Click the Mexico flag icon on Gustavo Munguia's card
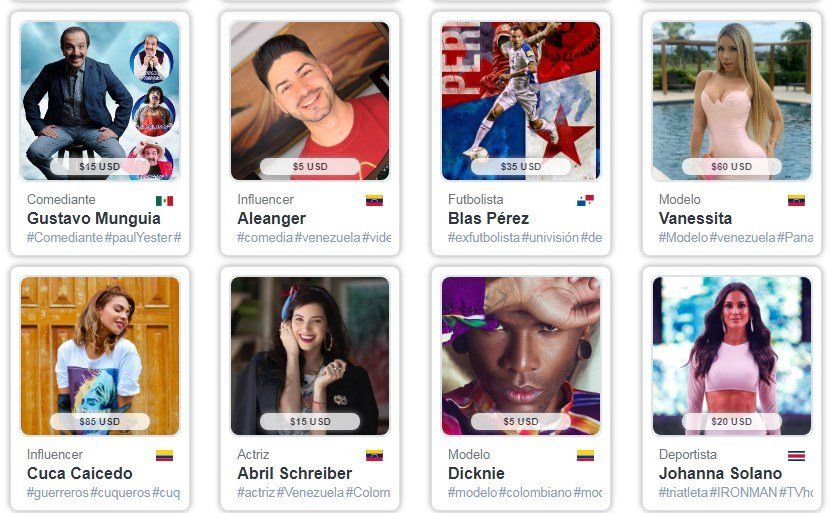The height and width of the screenshot is (513, 830). click(164, 201)
